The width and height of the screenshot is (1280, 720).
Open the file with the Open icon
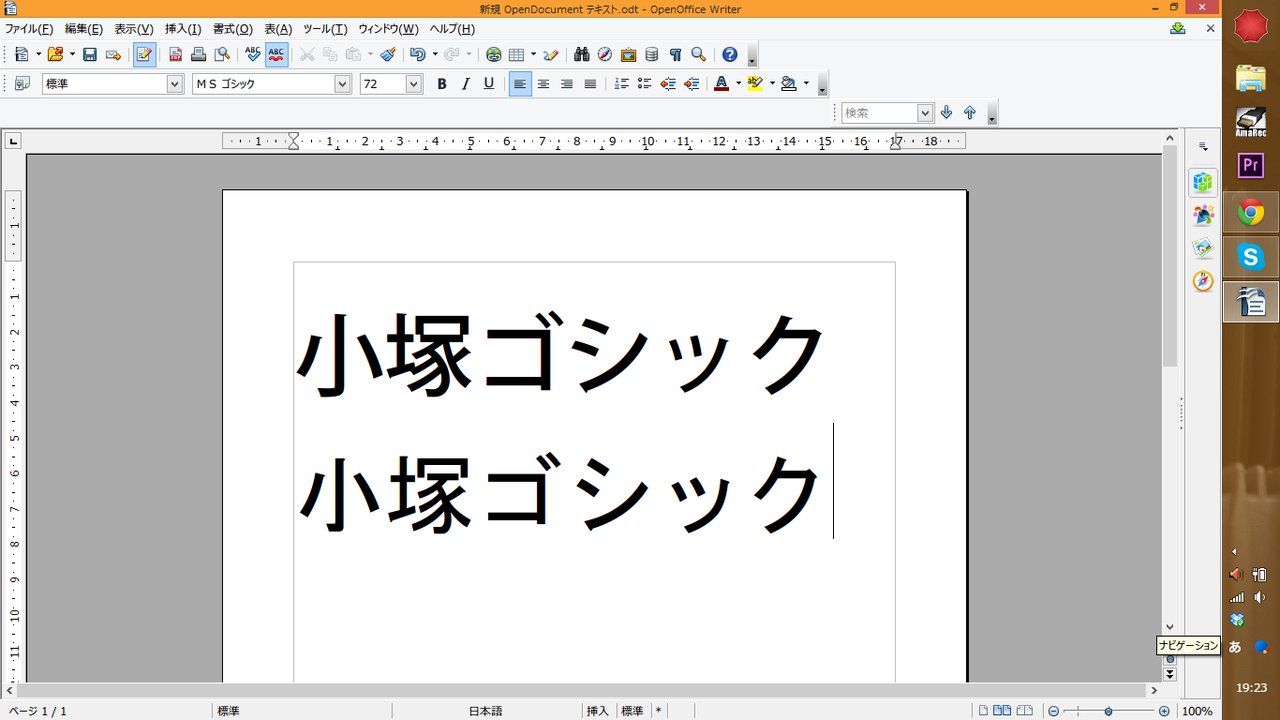(x=55, y=55)
